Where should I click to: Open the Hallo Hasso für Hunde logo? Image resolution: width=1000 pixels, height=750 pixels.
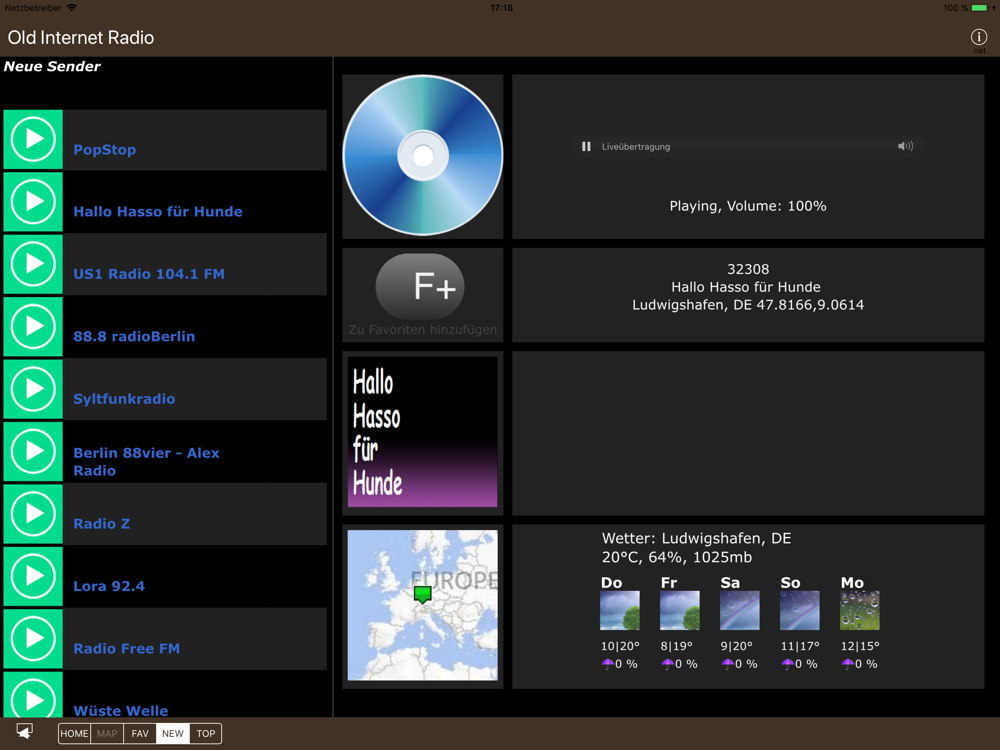(x=423, y=432)
